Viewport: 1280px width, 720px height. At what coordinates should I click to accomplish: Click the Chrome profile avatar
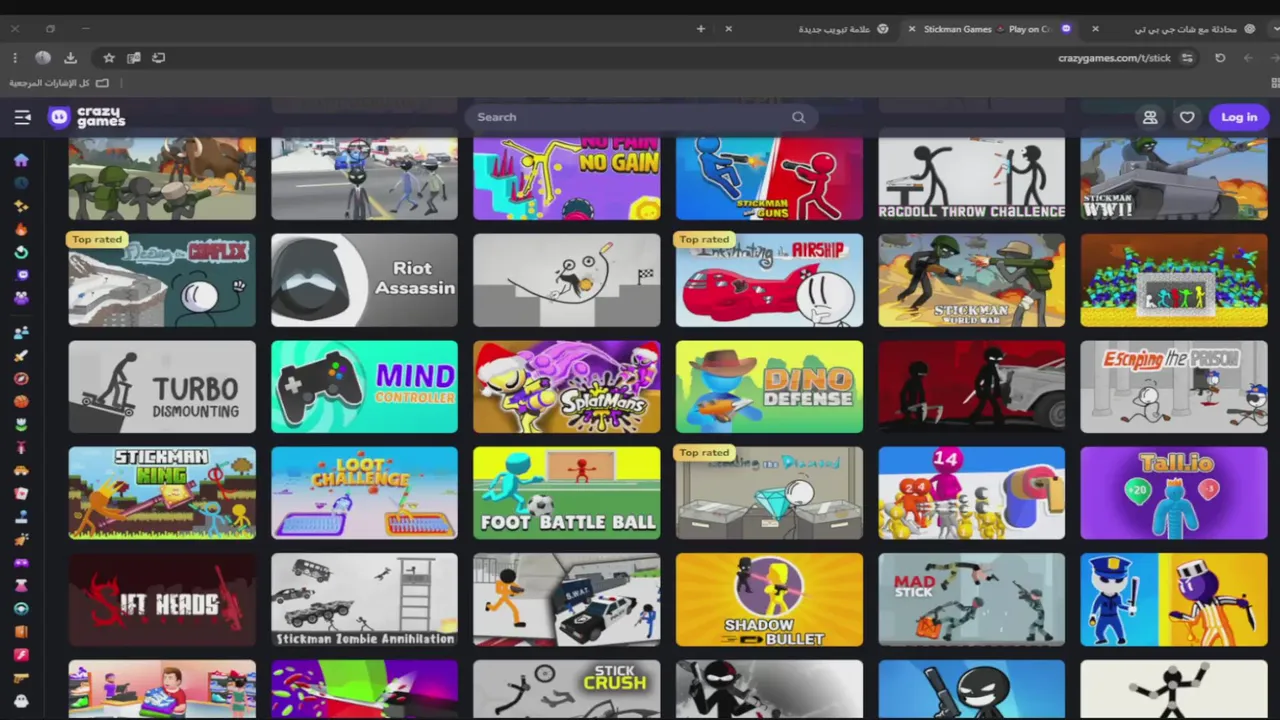pyautogui.click(x=42, y=58)
